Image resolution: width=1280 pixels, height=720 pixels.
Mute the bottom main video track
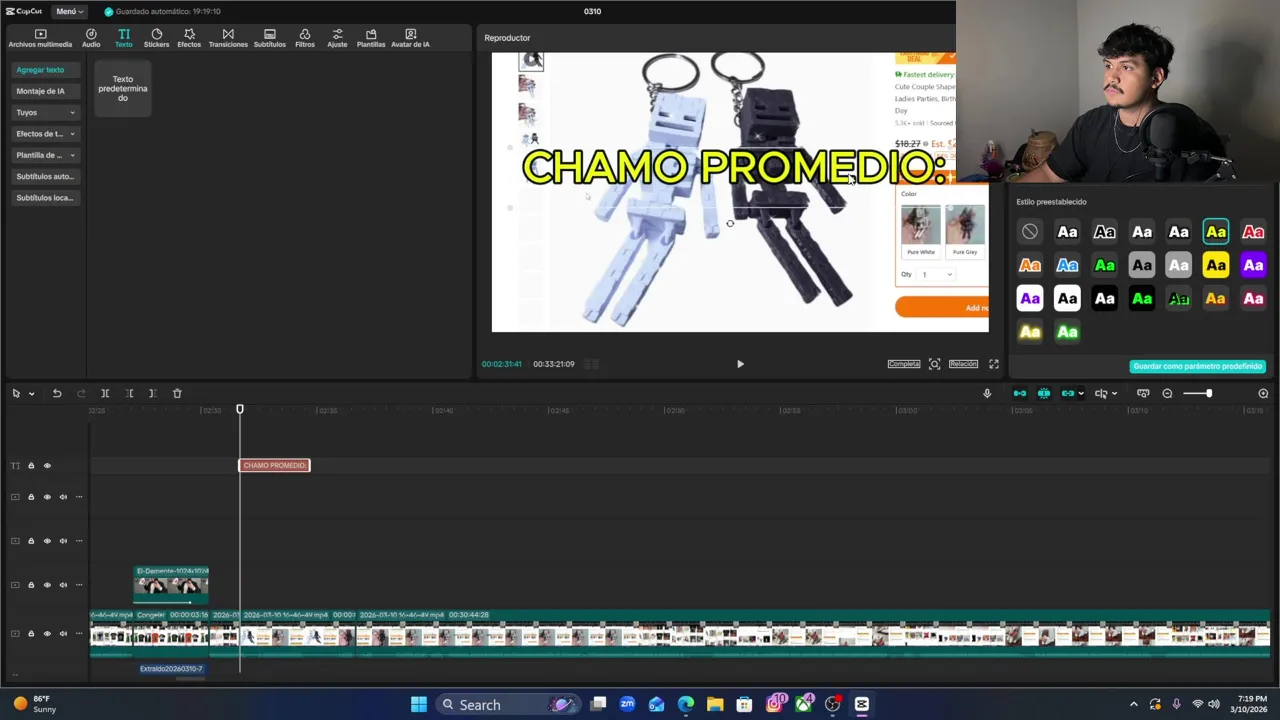(x=63, y=633)
